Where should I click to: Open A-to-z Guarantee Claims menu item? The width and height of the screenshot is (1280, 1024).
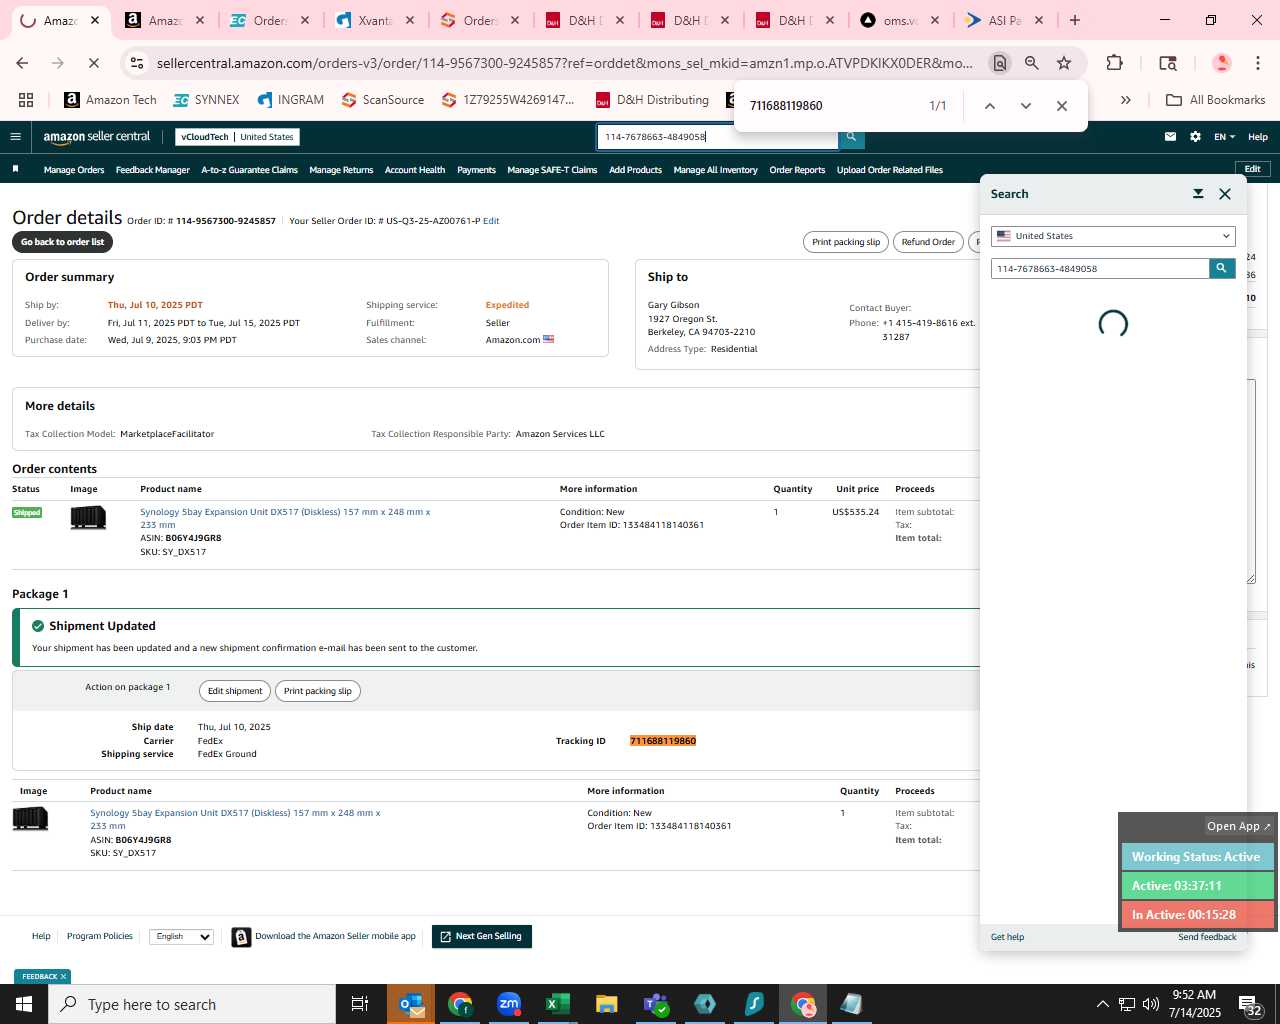pos(249,170)
